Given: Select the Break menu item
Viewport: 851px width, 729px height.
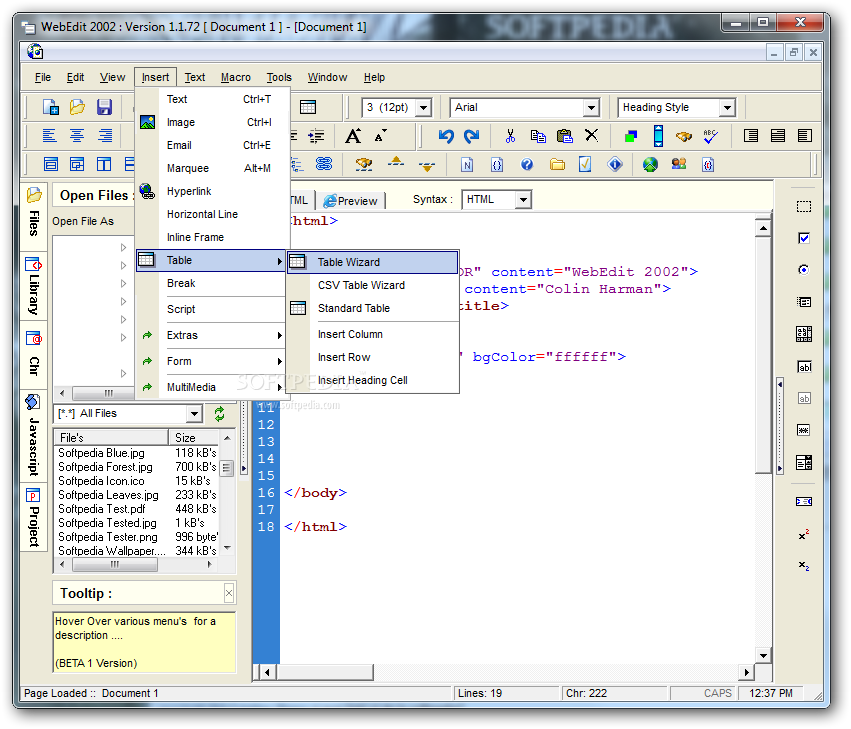Looking at the screenshot, I should coord(211,283).
